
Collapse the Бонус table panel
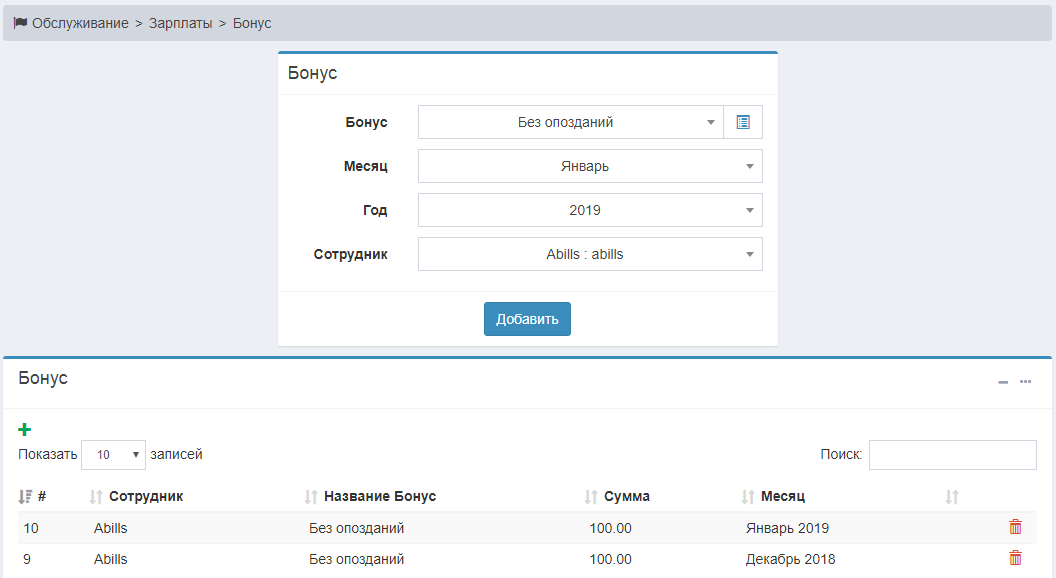click(1003, 382)
